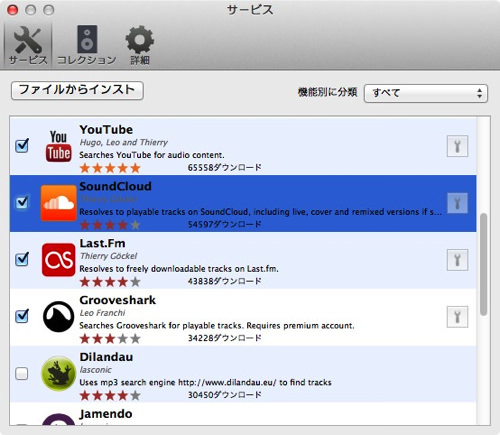This screenshot has width=500, height=435.
Task: Select the SoundCloud title text
Action: click(115, 186)
